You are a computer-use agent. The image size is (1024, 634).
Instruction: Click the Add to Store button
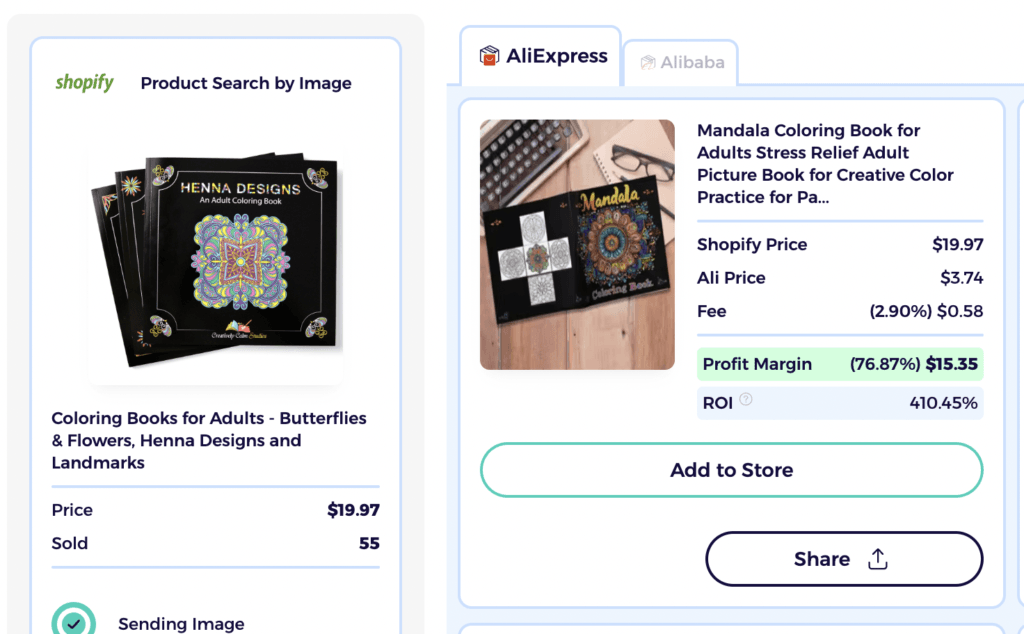[x=731, y=470]
